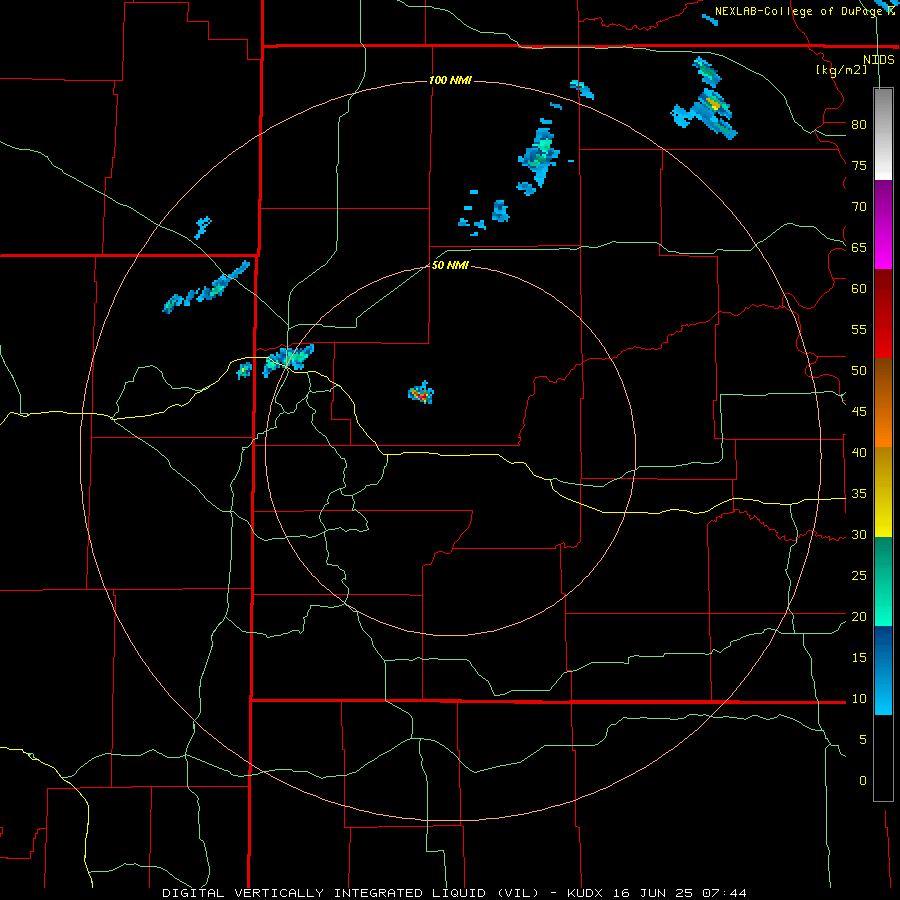Select the blue segment of the color bar
The height and width of the screenshot is (900, 900).
883,670
